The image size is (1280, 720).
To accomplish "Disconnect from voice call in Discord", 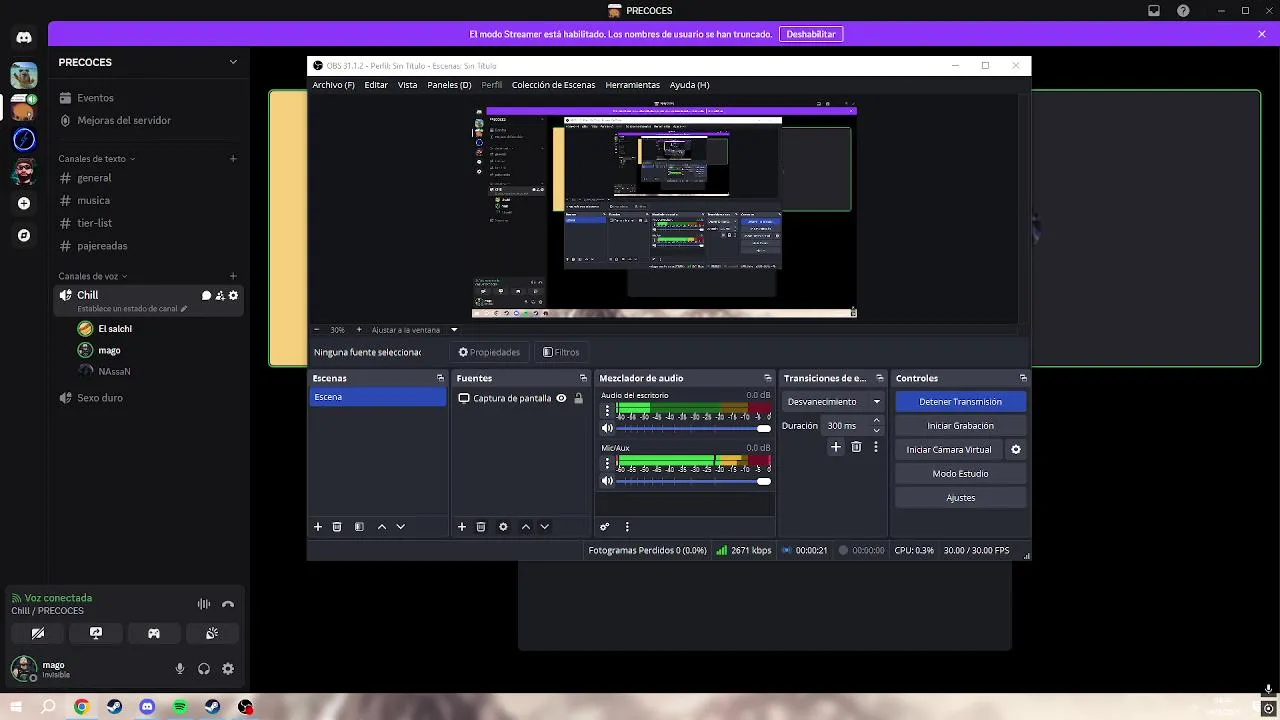I will click(228, 604).
